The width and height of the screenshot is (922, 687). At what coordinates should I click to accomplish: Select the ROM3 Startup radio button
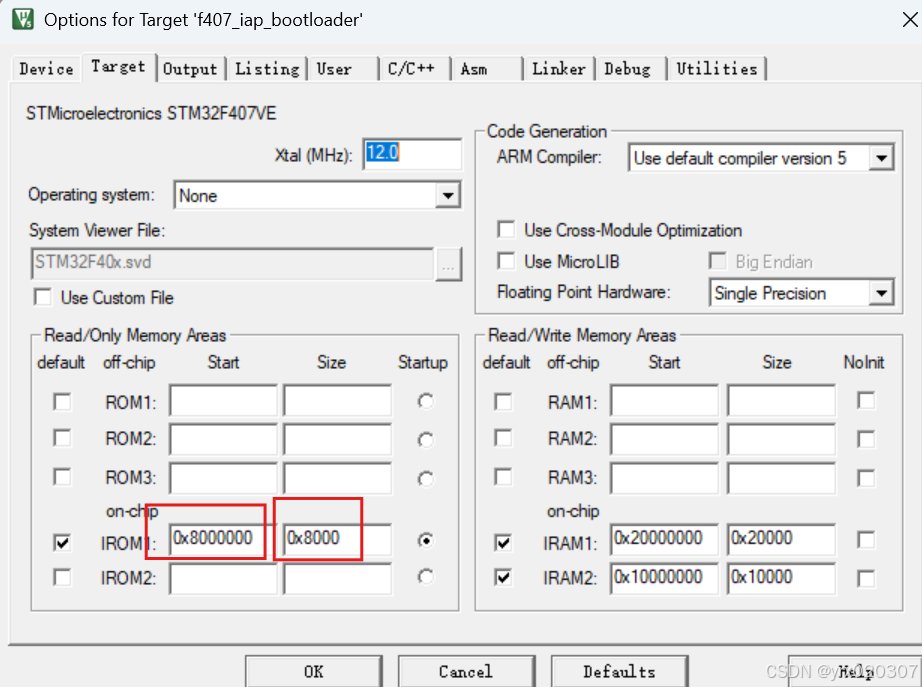pos(426,479)
